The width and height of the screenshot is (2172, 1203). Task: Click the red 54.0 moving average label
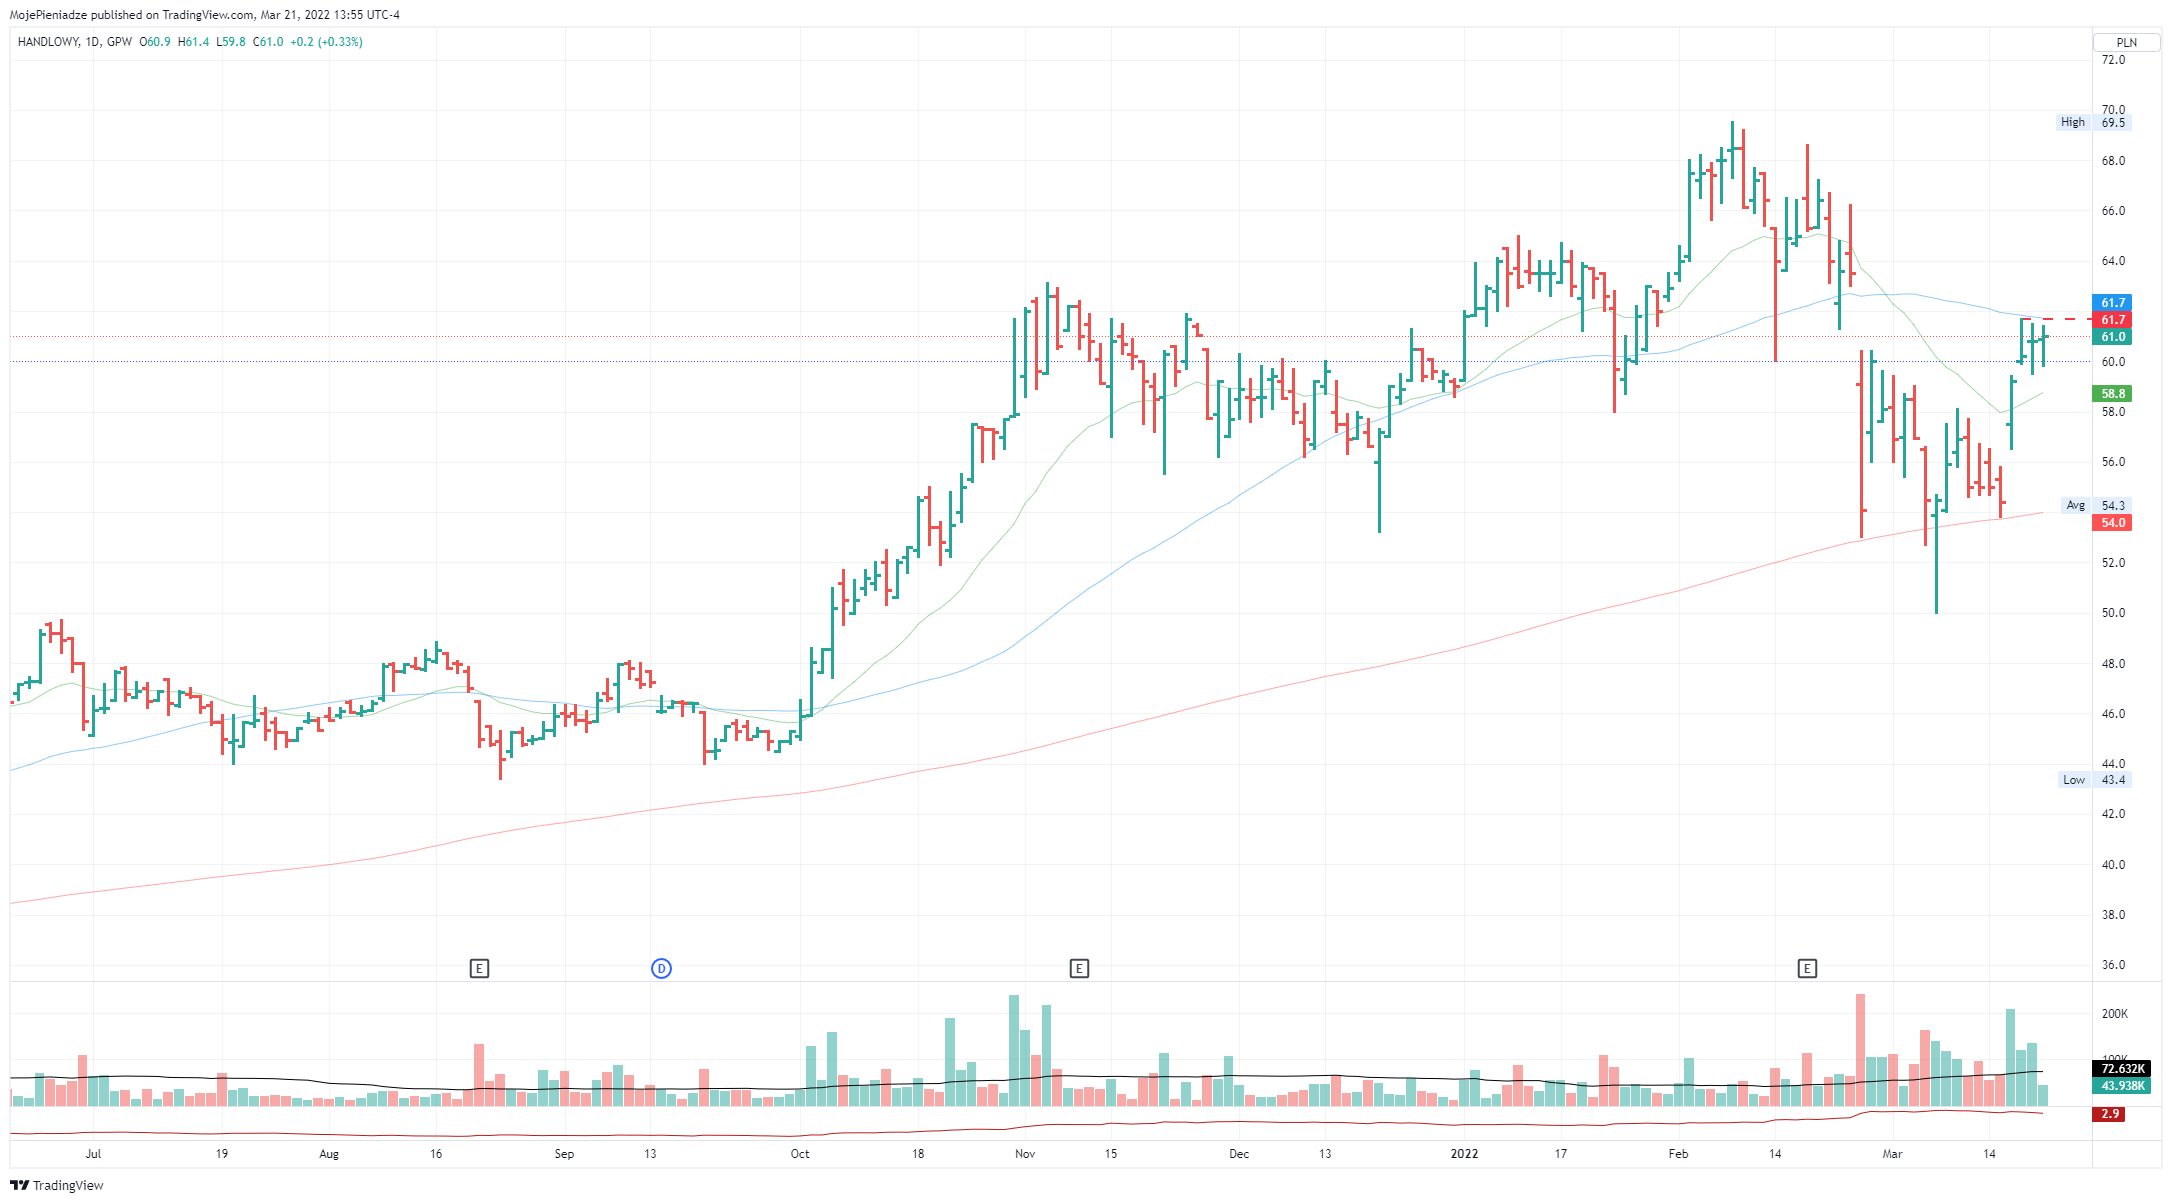(x=2112, y=523)
